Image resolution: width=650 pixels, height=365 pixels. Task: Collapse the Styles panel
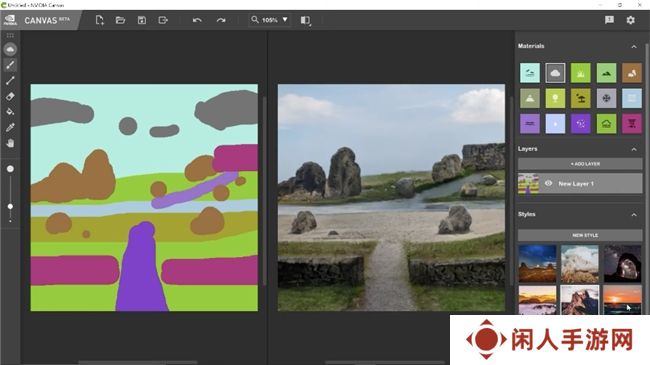(634, 214)
